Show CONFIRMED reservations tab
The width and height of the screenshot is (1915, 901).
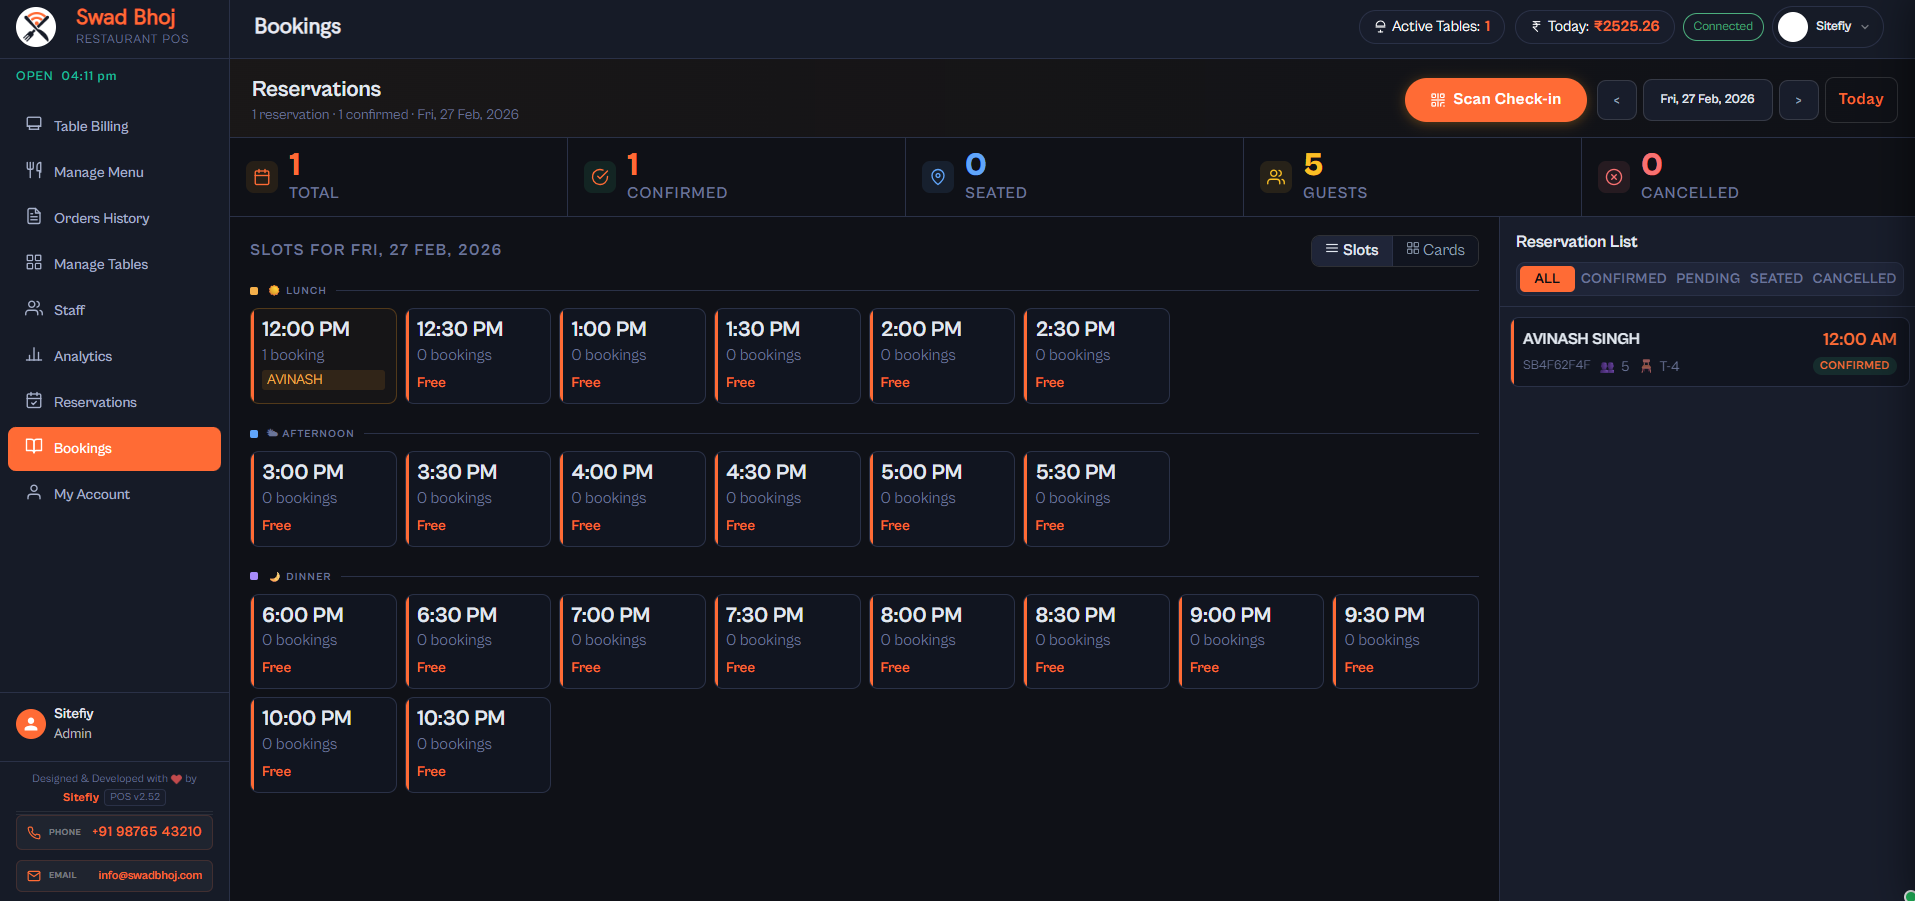pos(1623,279)
